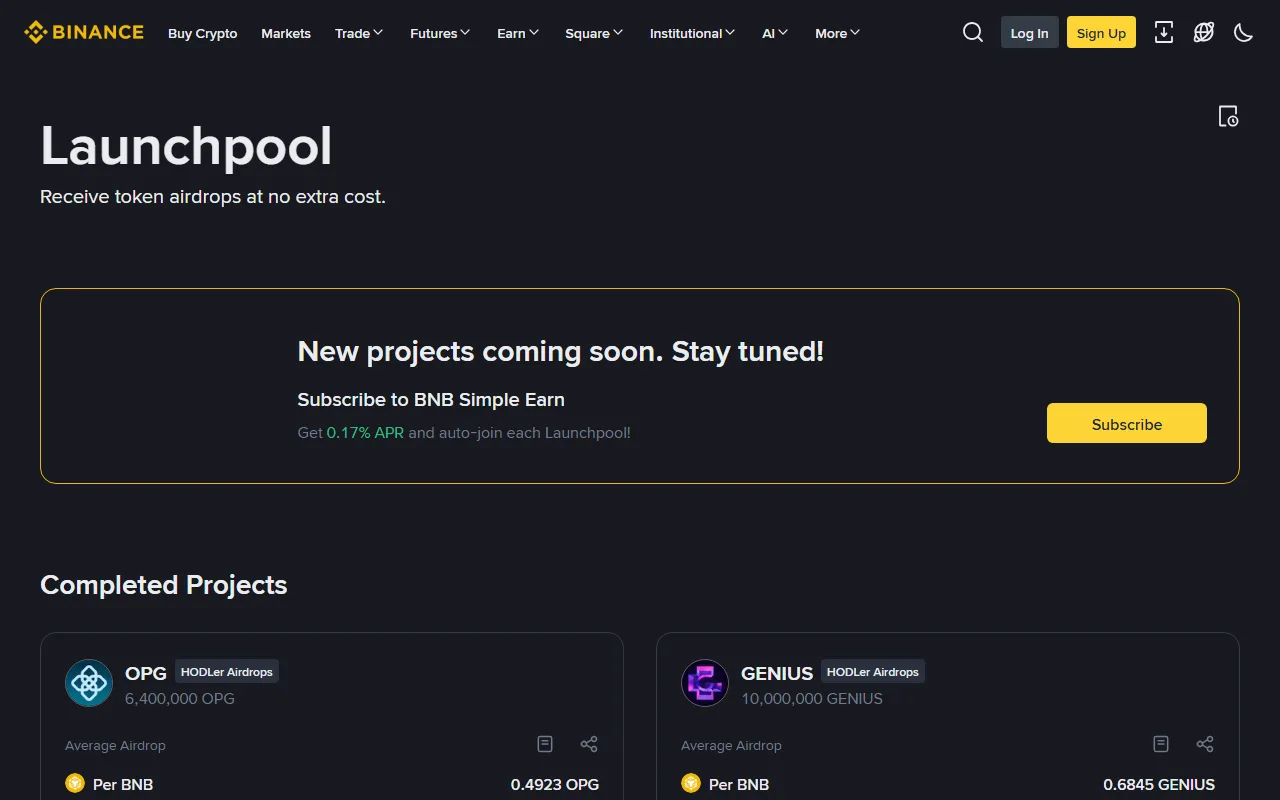Click the OPG token logo
The height and width of the screenshot is (800, 1280).
[89, 684]
